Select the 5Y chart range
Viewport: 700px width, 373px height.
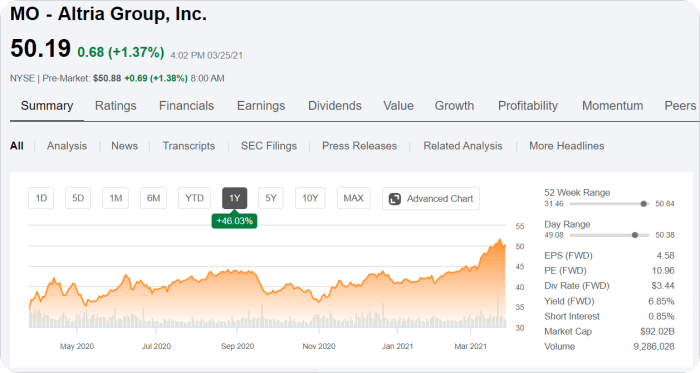271,198
